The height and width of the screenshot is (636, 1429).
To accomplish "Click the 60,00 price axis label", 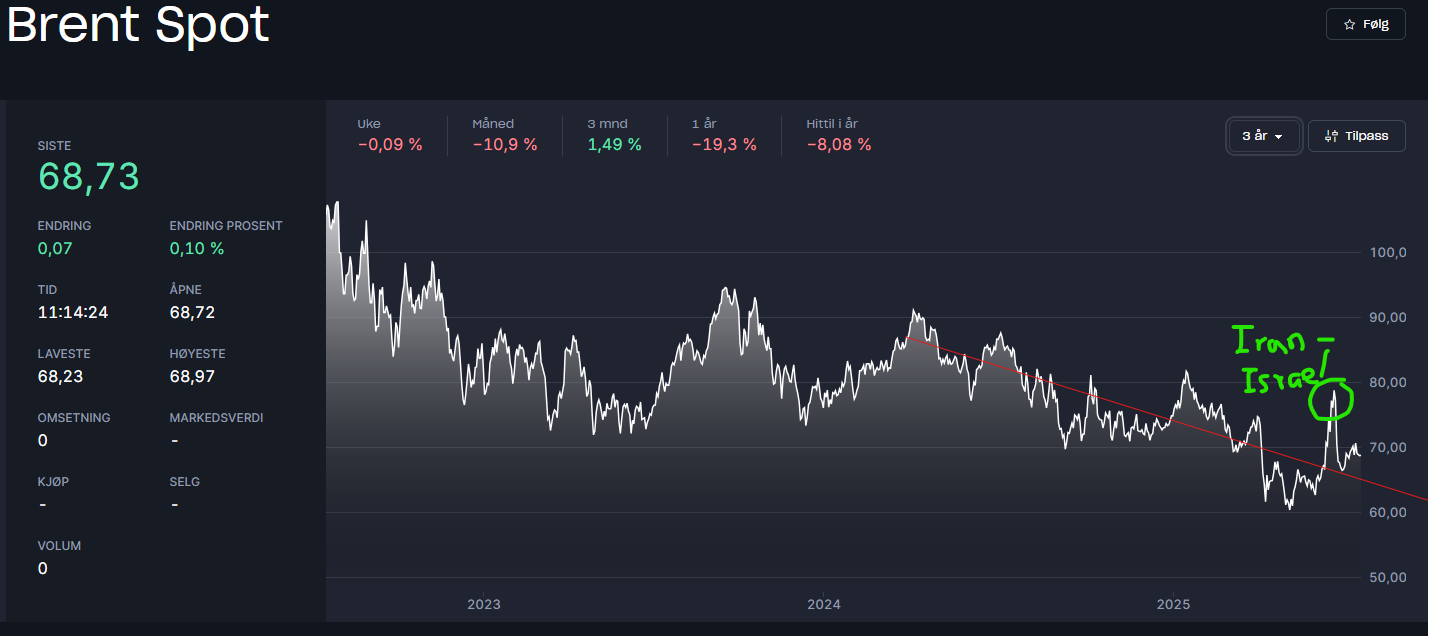I will (x=1388, y=512).
